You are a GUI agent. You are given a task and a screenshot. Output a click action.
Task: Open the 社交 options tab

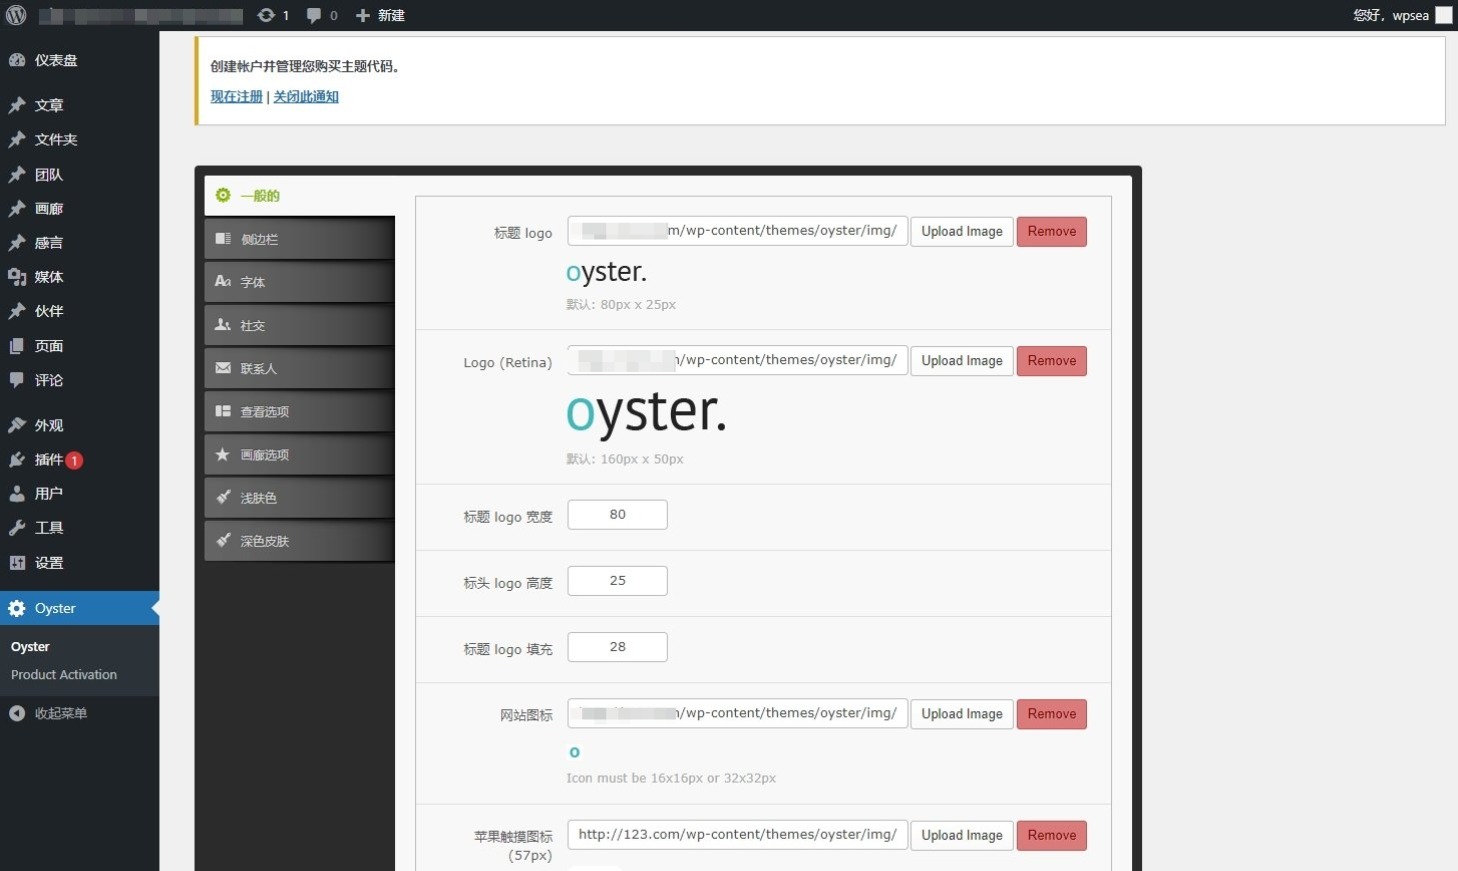(299, 325)
